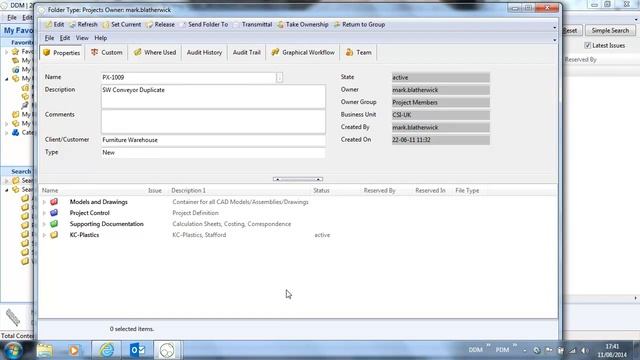Click the green Supporting Documentation folder icon
Image resolution: width=640 pixels, height=360 pixels.
click(54, 224)
